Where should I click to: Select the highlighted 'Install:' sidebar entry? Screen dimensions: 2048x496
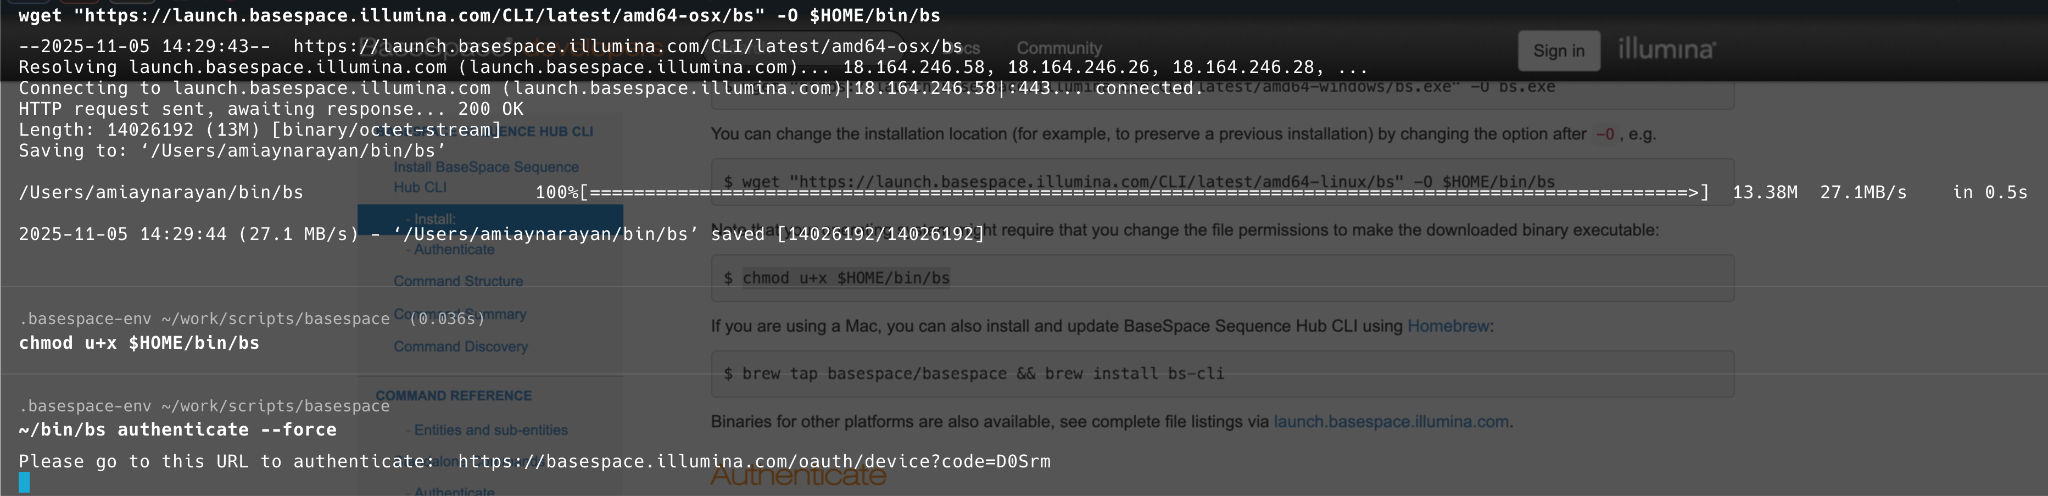pyautogui.click(x=435, y=218)
